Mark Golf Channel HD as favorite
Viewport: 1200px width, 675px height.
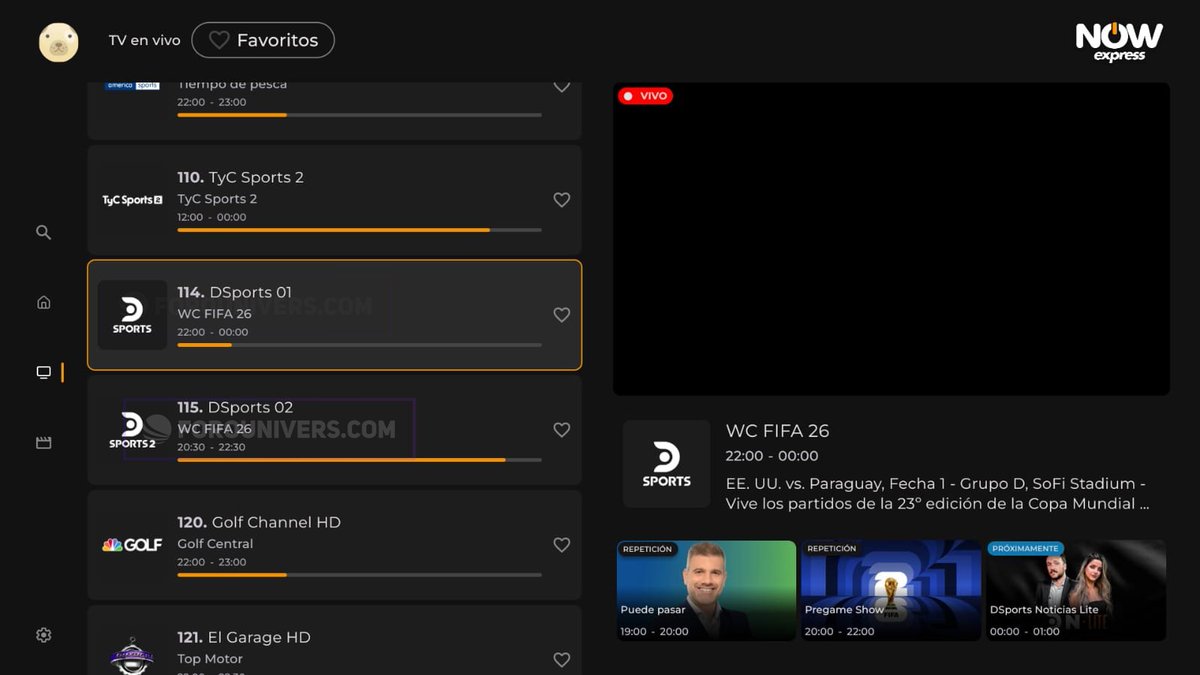[x=562, y=545]
